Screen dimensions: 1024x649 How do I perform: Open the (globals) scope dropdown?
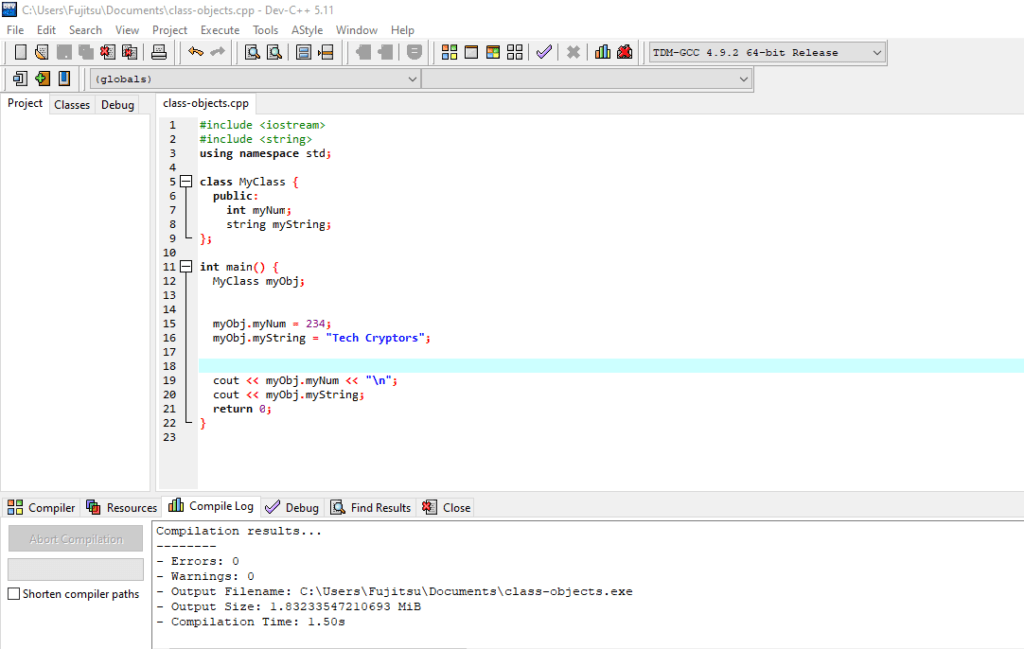click(x=255, y=79)
